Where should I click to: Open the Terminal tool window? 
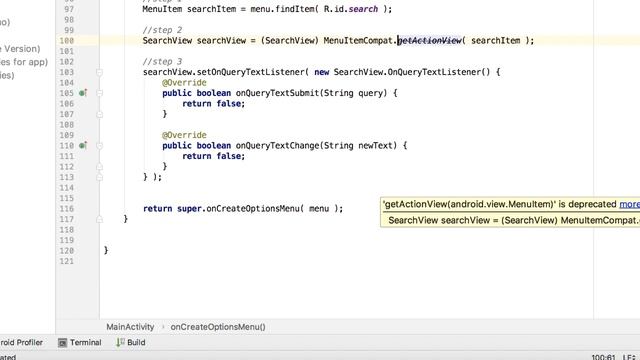[80, 342]
